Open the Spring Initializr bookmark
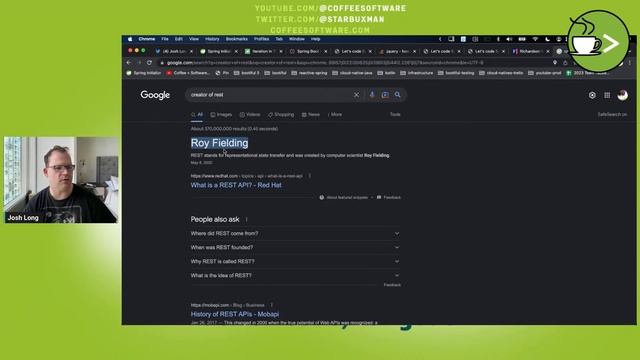This screenshot has height=360, width=640. coord(144,73)
